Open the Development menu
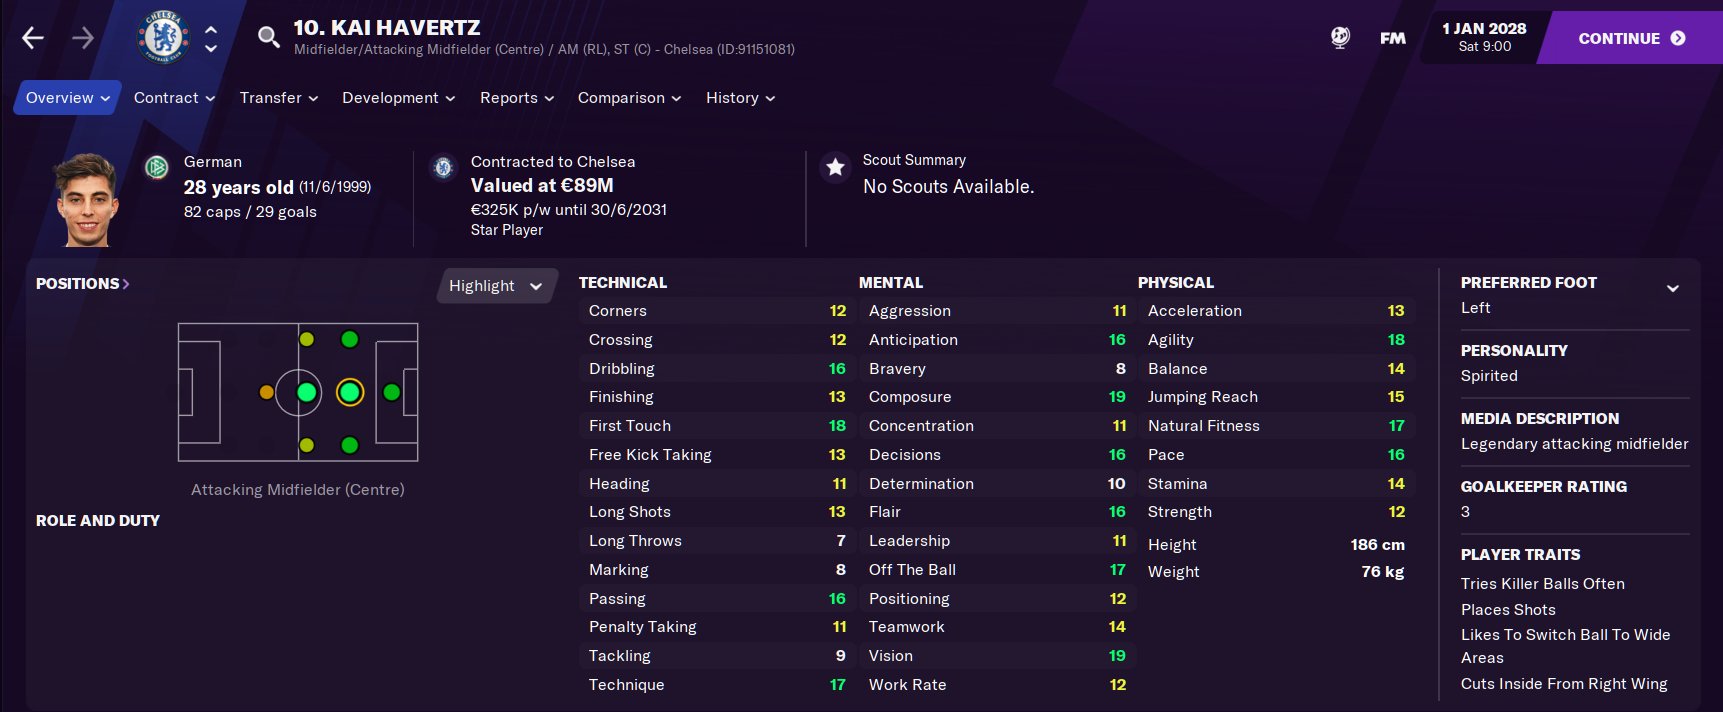Screen dimensions: 1723x712 (x=398, y=98)
